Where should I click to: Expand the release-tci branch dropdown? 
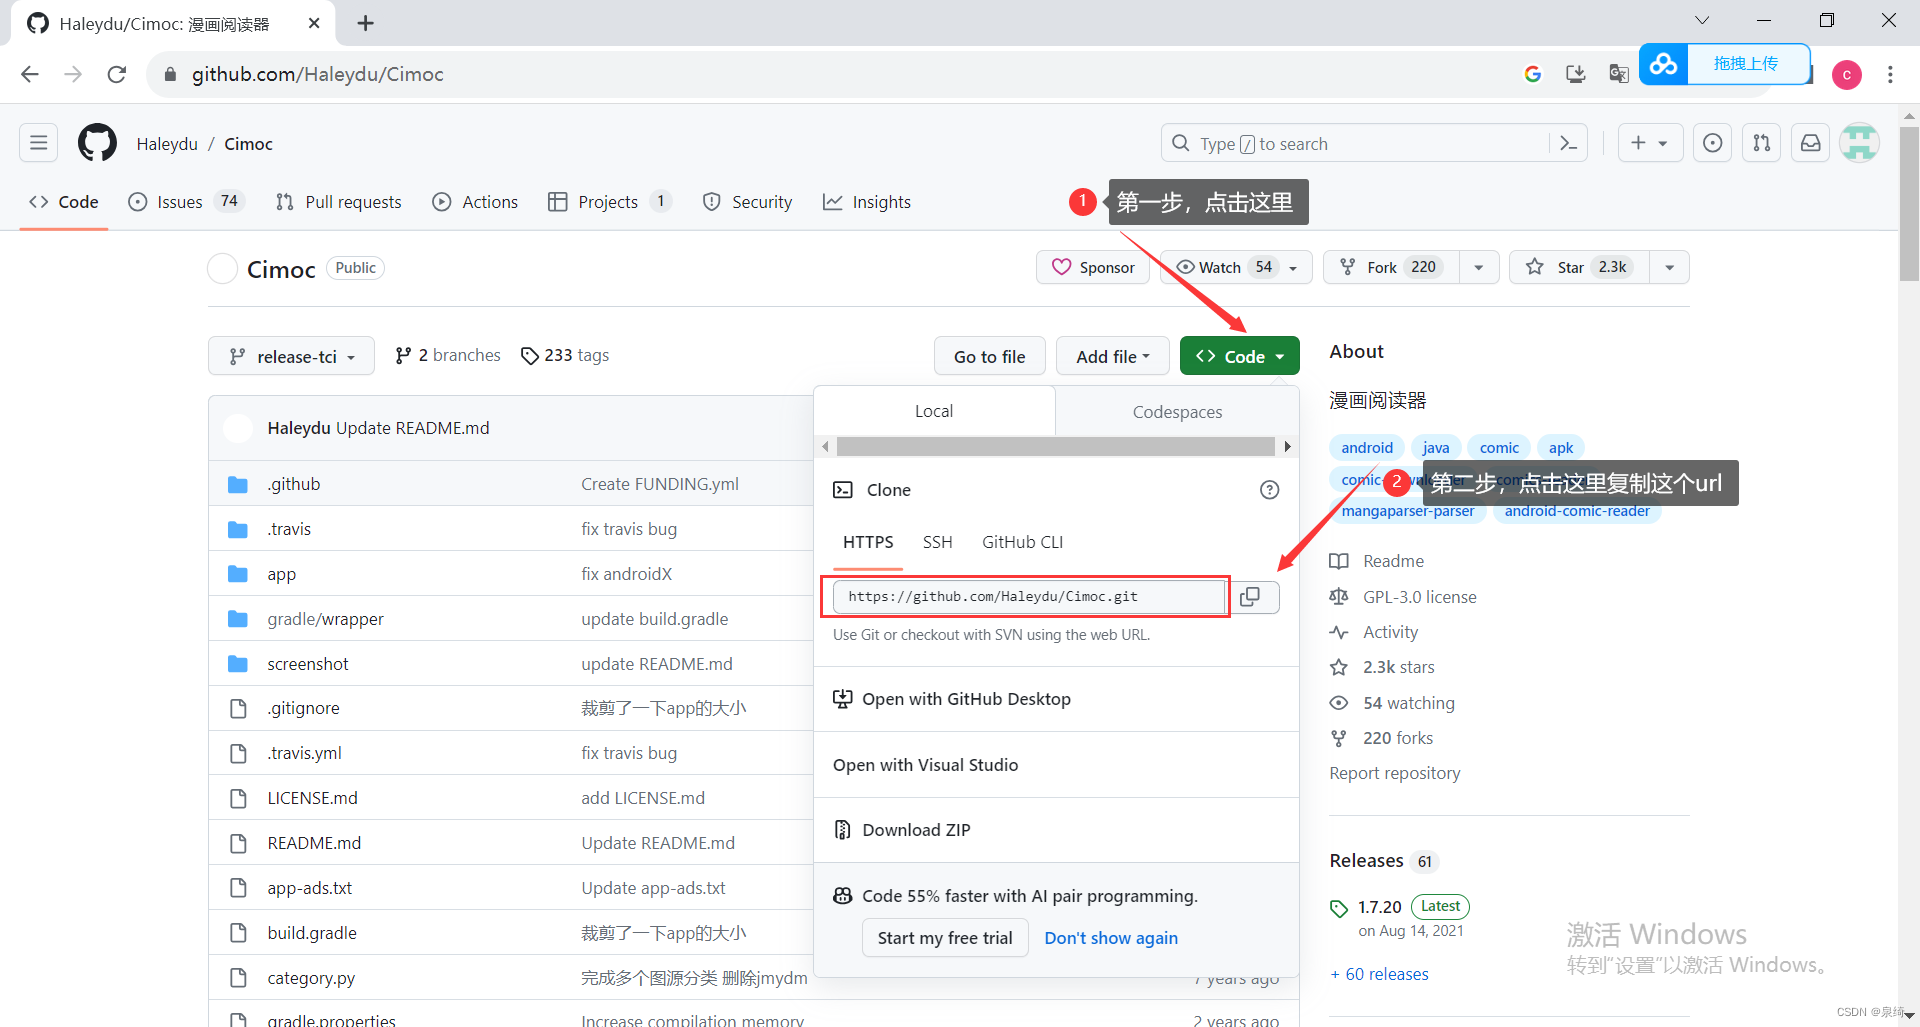pyautogui.click(x=291, y=356)
